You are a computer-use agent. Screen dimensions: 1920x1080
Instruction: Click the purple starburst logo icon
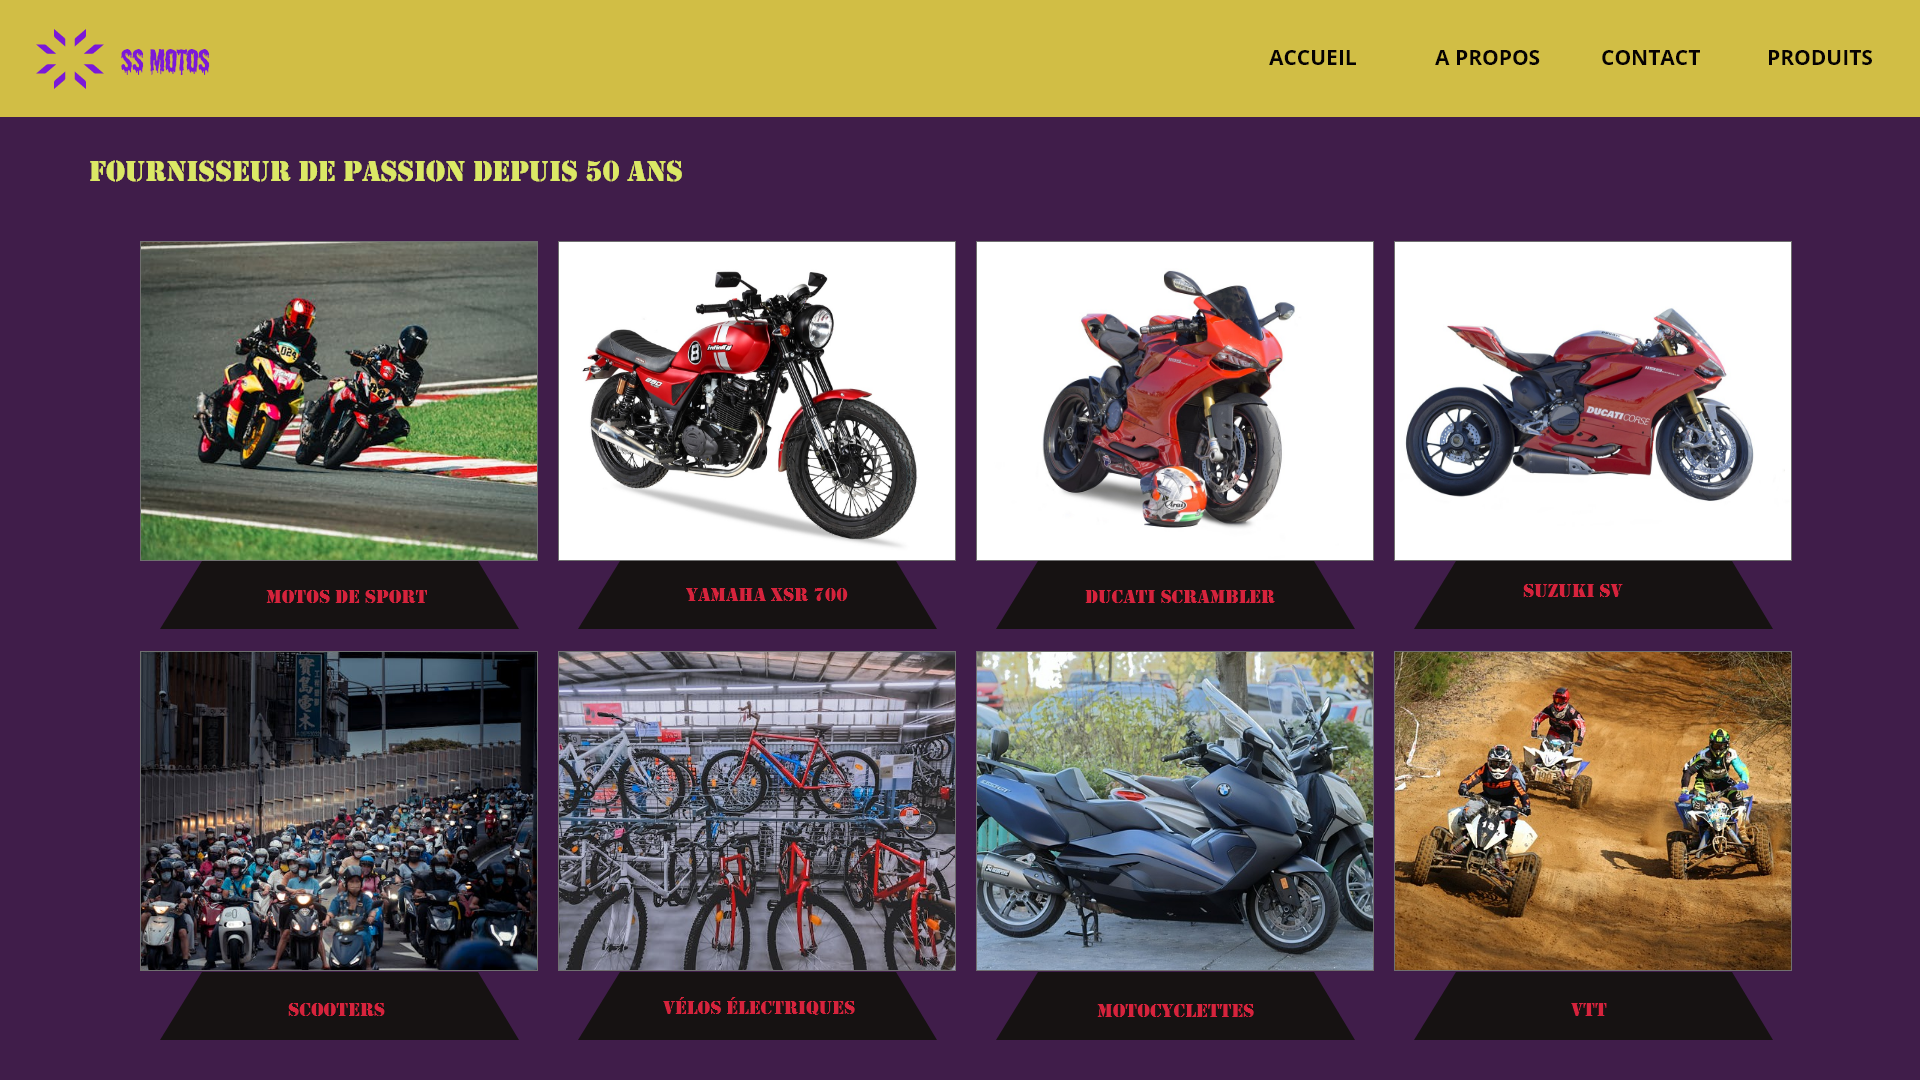(70, 59)
